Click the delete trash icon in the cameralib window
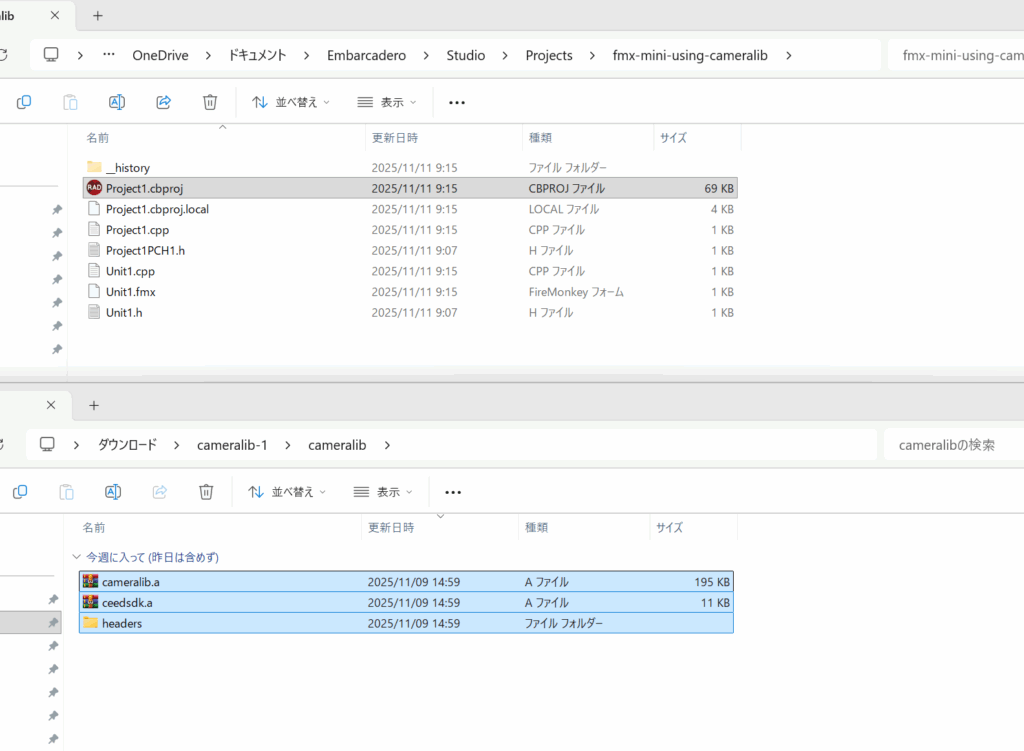The width and height of the screenshot is (1024, 751). (x=206, y=492)
